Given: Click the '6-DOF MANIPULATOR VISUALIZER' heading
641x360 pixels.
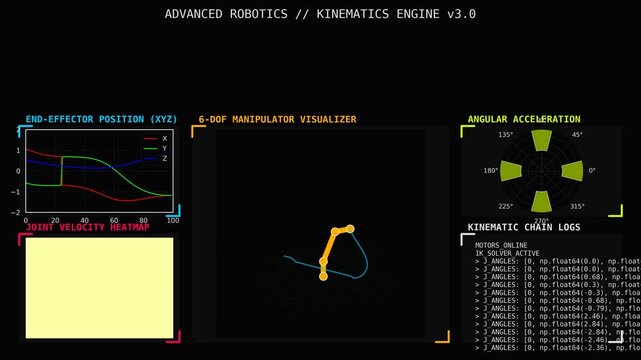Looking at the screenshot, I should tap(277, 119).
